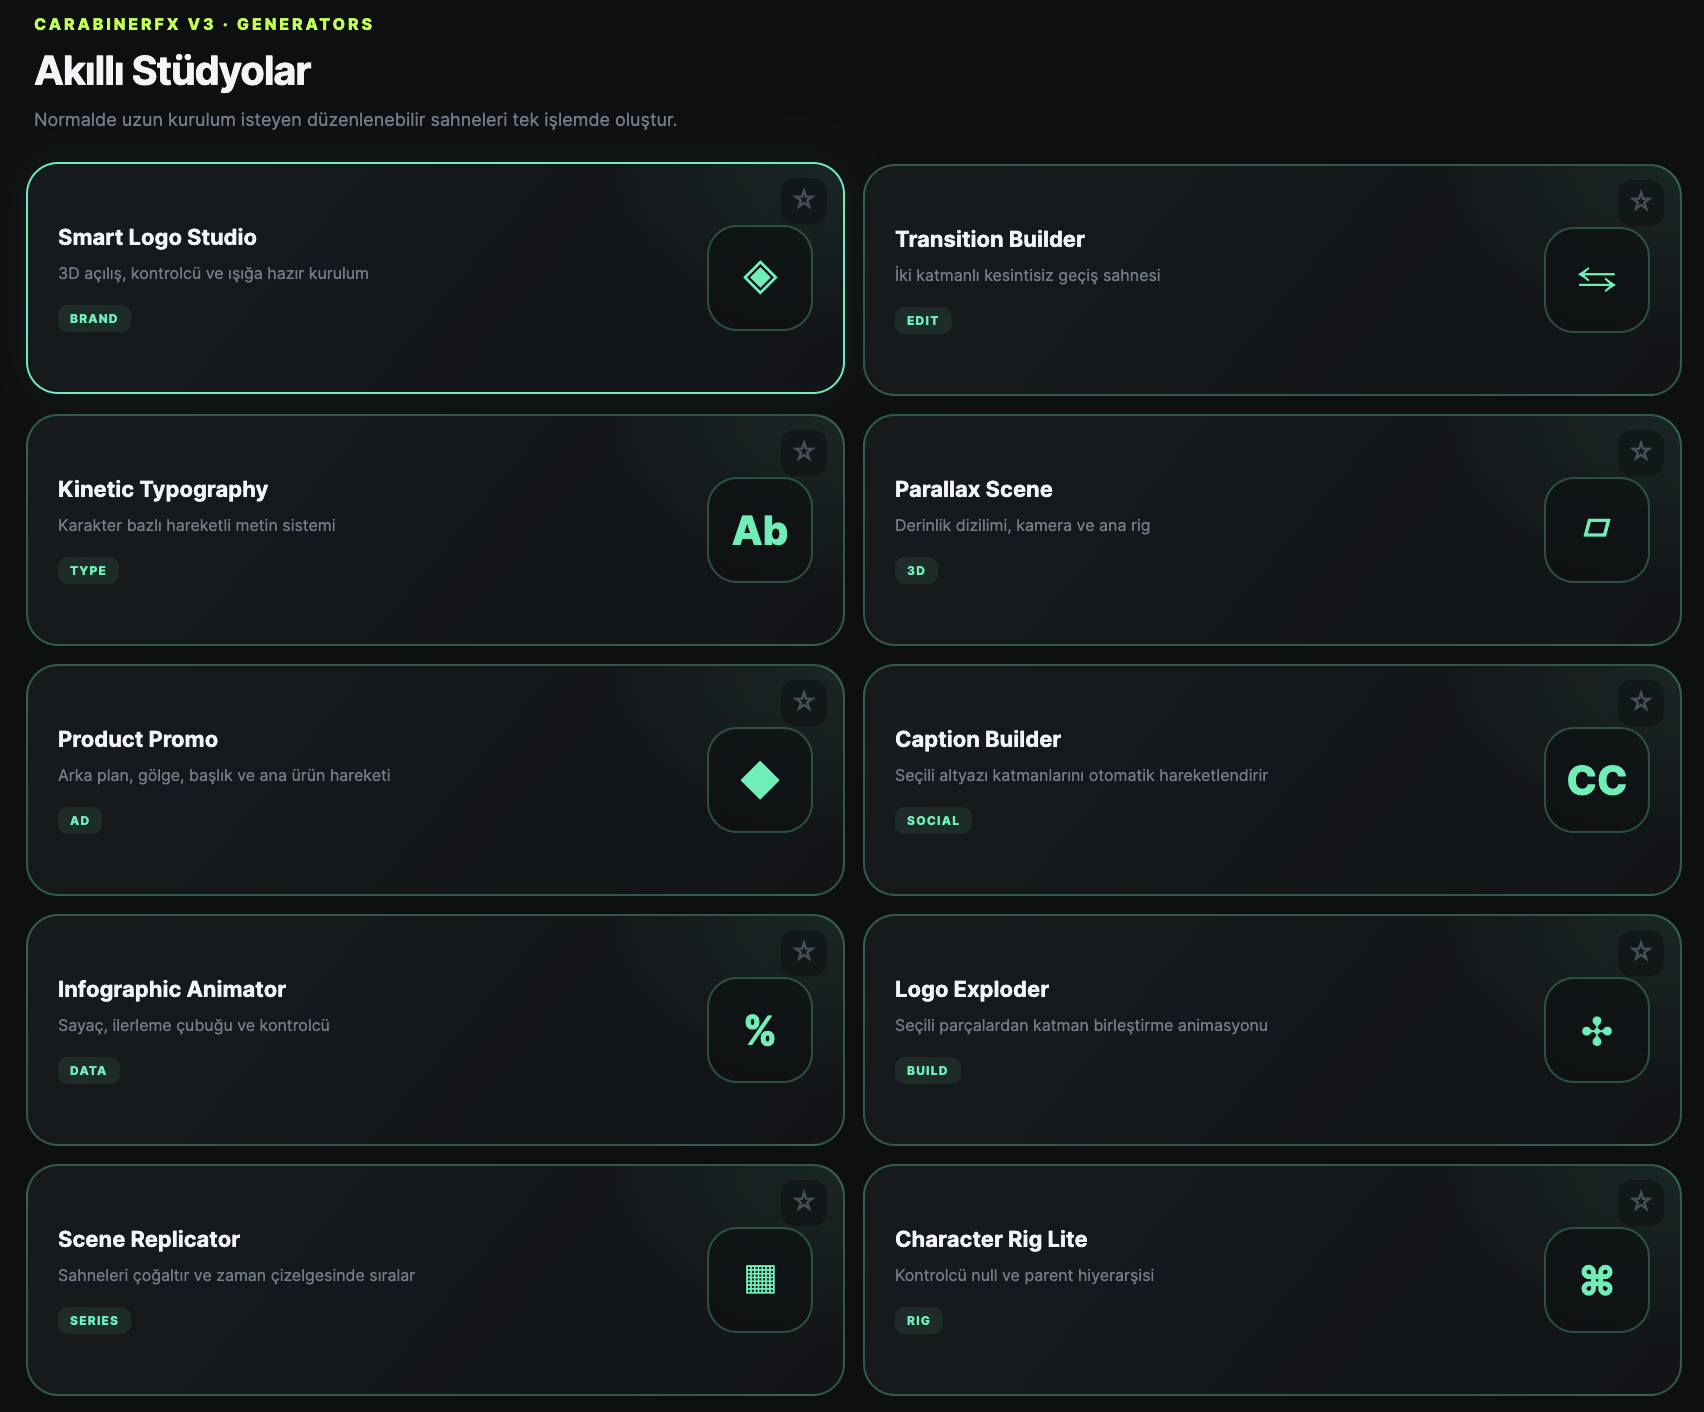This screenshot has height=1412, width=1704.
Task: Star the Logo Exploder generator
Action: 1641,952
